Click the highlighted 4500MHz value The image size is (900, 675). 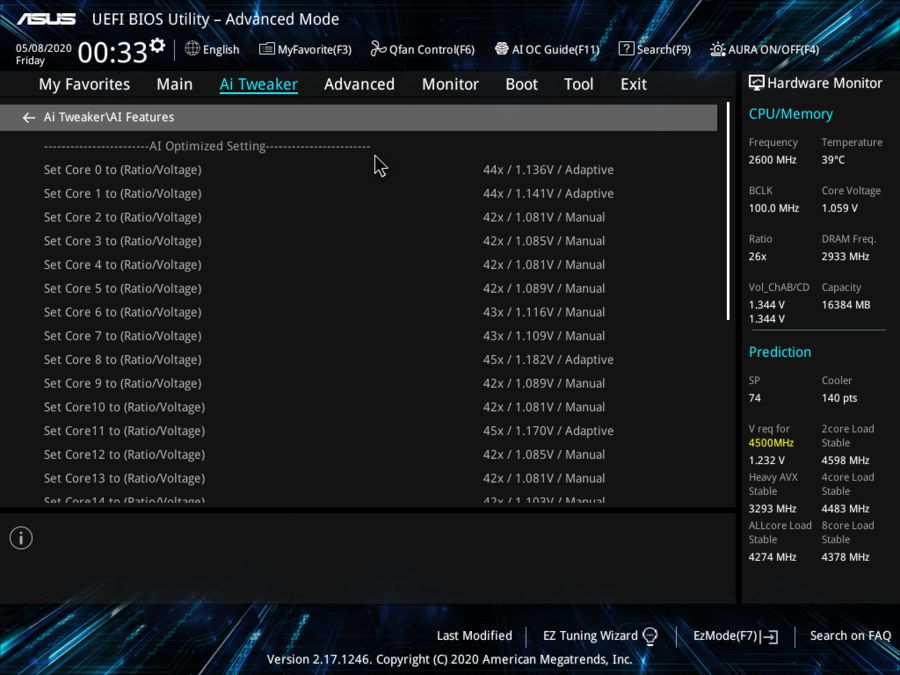point(771,443)
